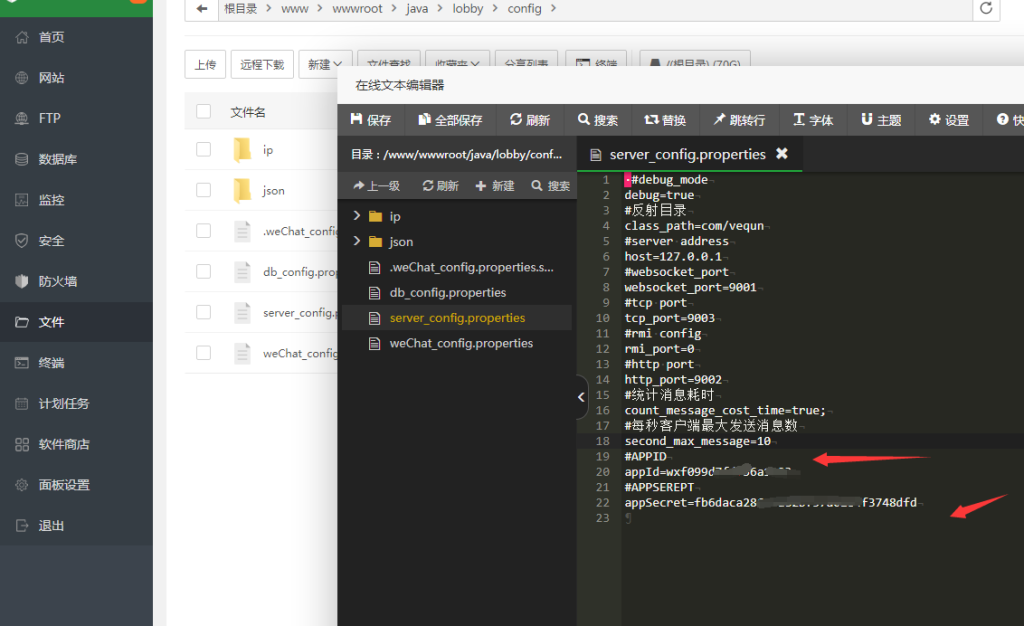This screenshot has width=1024, height=626.
Task: Click the Remote Download button
Action: pos(262,64)
